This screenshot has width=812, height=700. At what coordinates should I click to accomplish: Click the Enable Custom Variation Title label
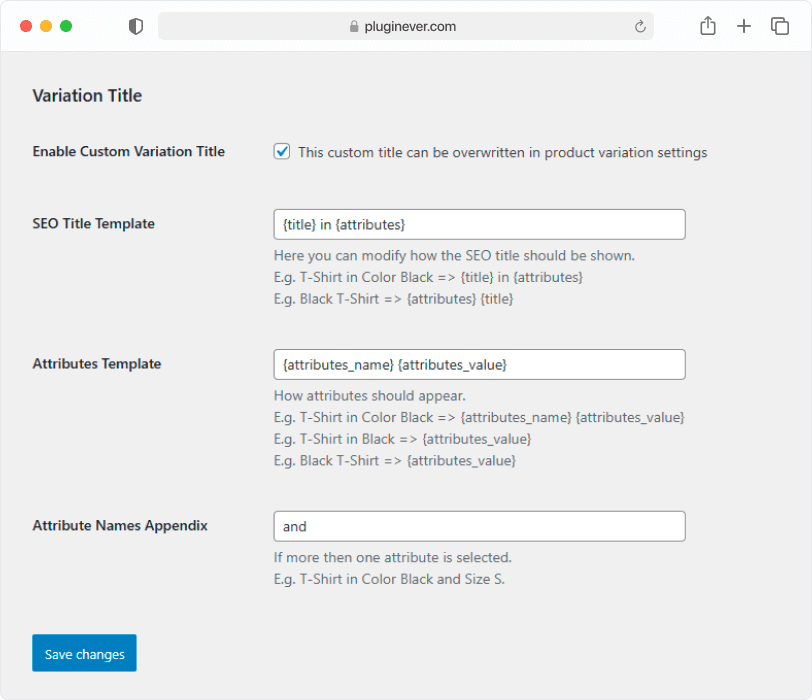pos(128,152)
